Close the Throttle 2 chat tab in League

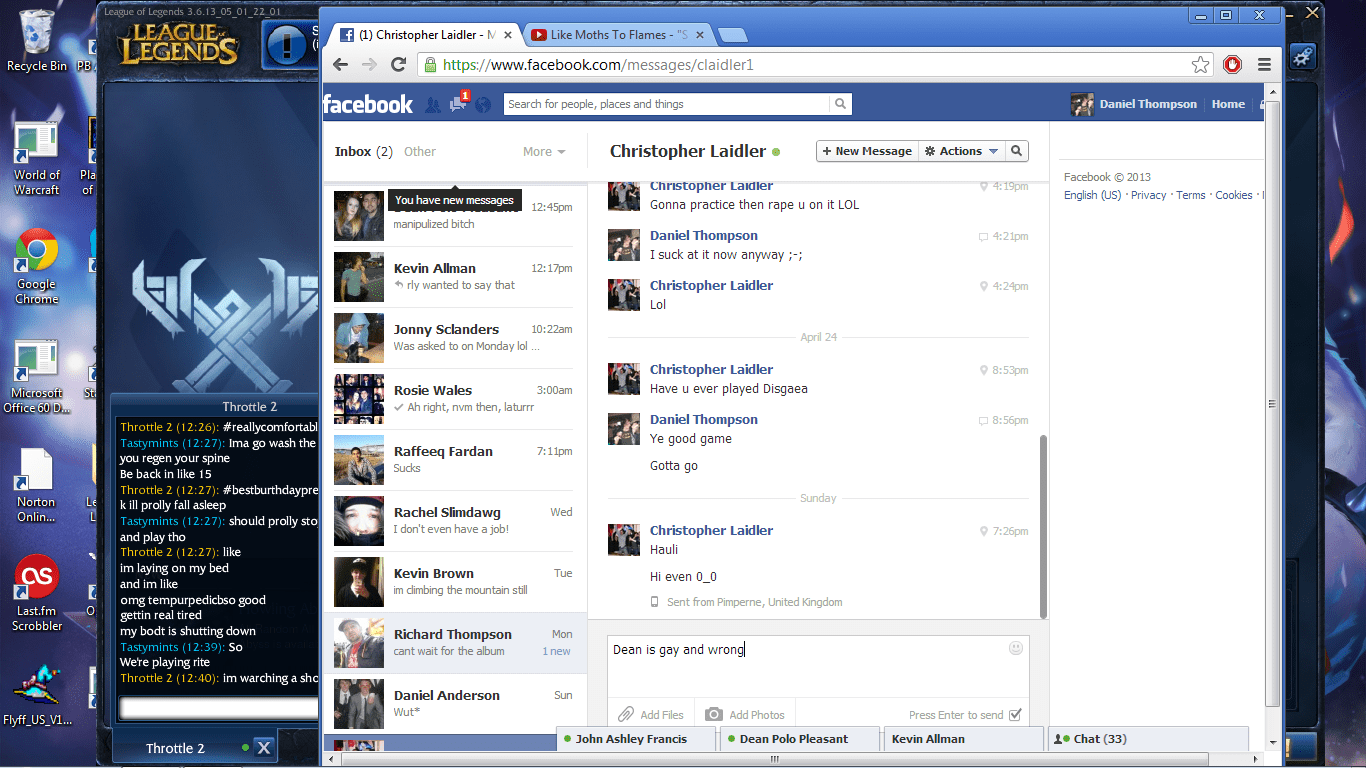[x=263, y=747]
